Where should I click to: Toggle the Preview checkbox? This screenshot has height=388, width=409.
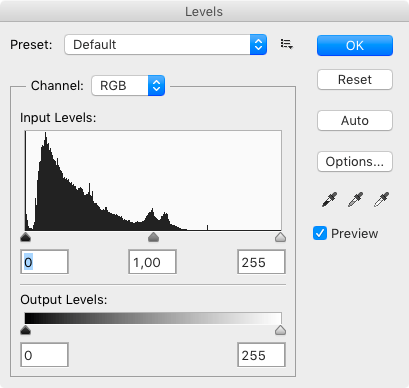coord(320,233)
